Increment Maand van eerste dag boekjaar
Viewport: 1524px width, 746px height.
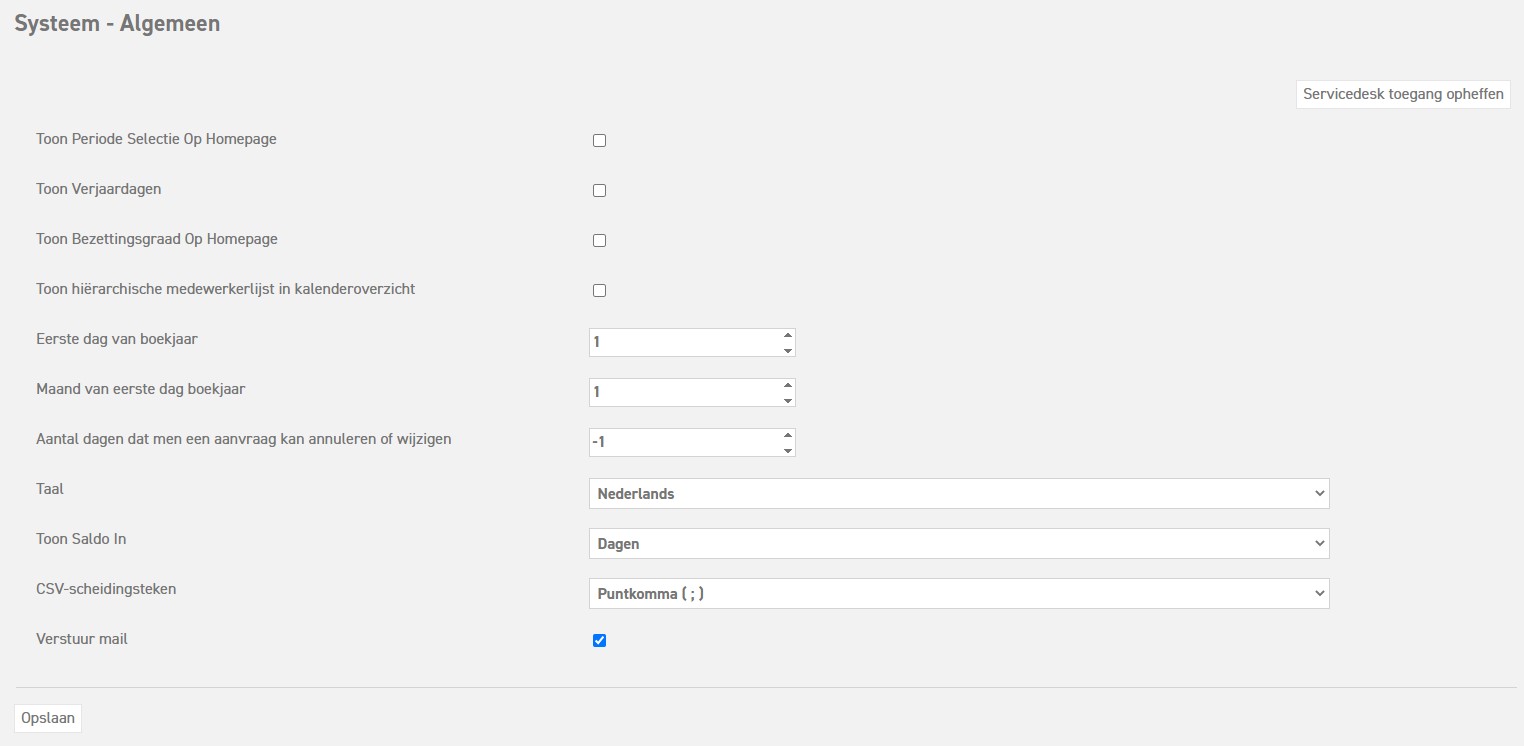(x=788, y=386)
